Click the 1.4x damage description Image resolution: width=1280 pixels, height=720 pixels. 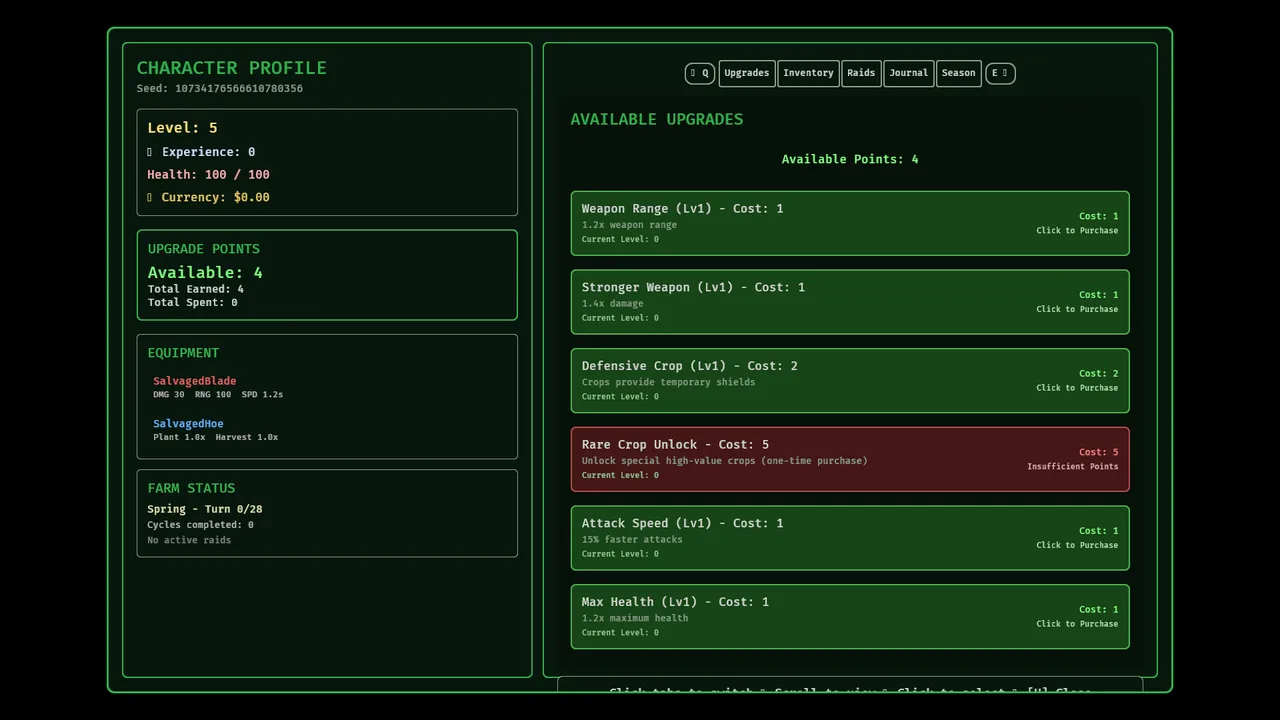click(613, 303)
